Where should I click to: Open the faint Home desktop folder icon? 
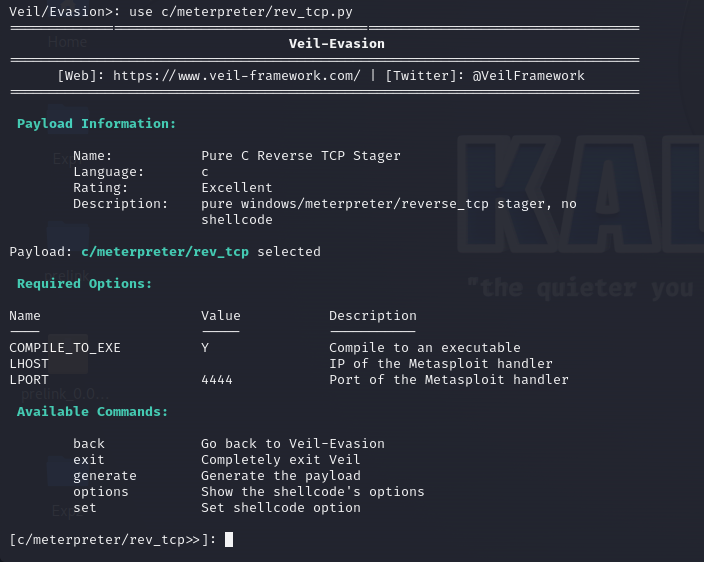point(67,43)
